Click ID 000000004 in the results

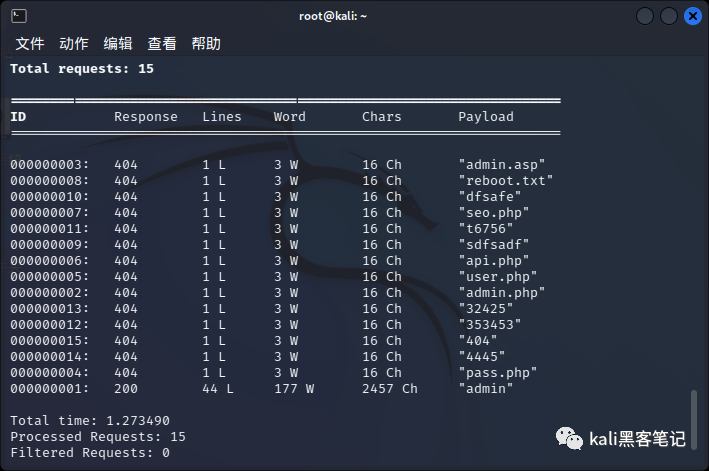point(50,373)
